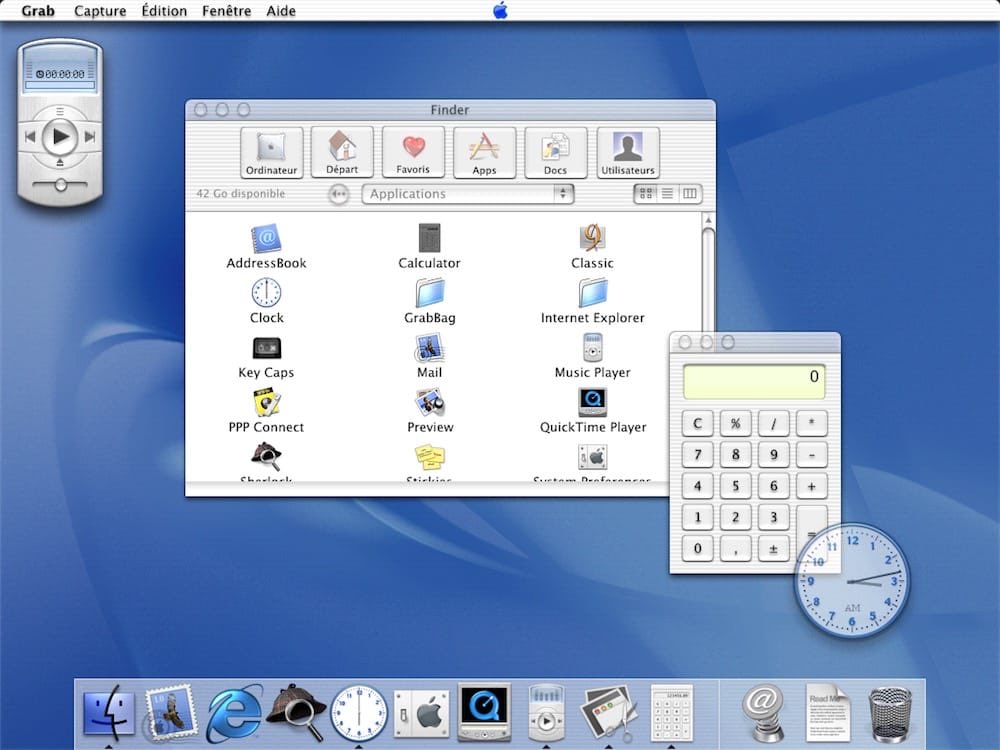Expand the Applications path dropdown
This screenshot has width=1000, height=750.
pos(467,194)
